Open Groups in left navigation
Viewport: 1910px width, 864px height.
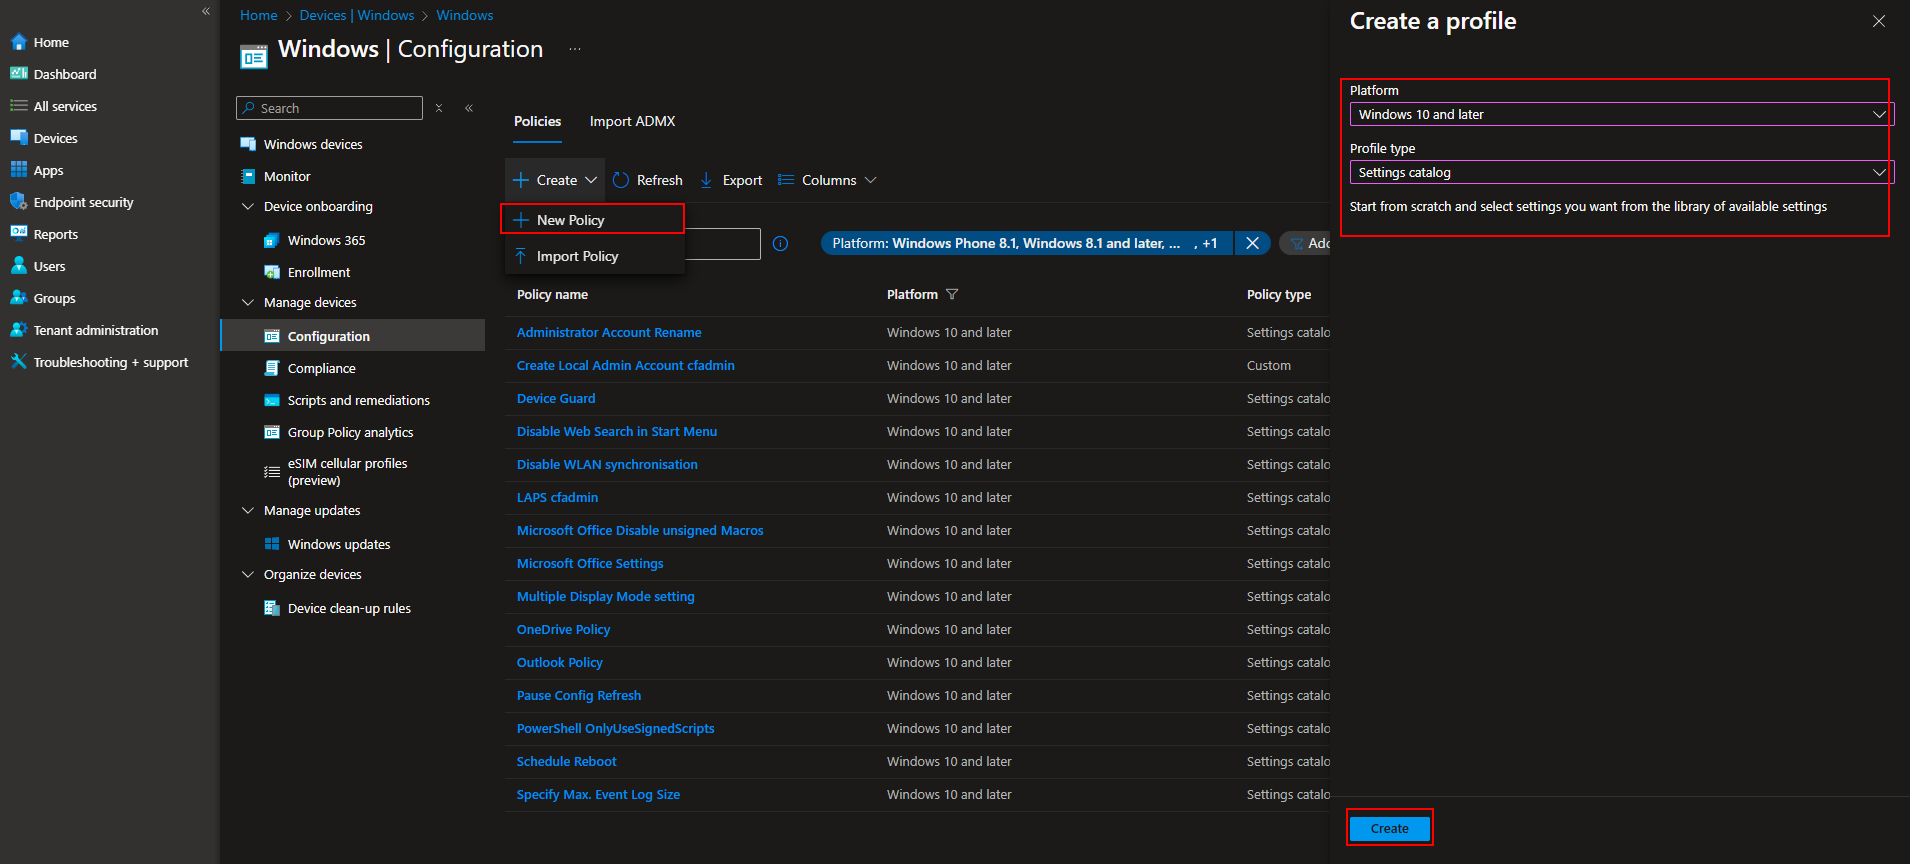(x=54, y=298)
